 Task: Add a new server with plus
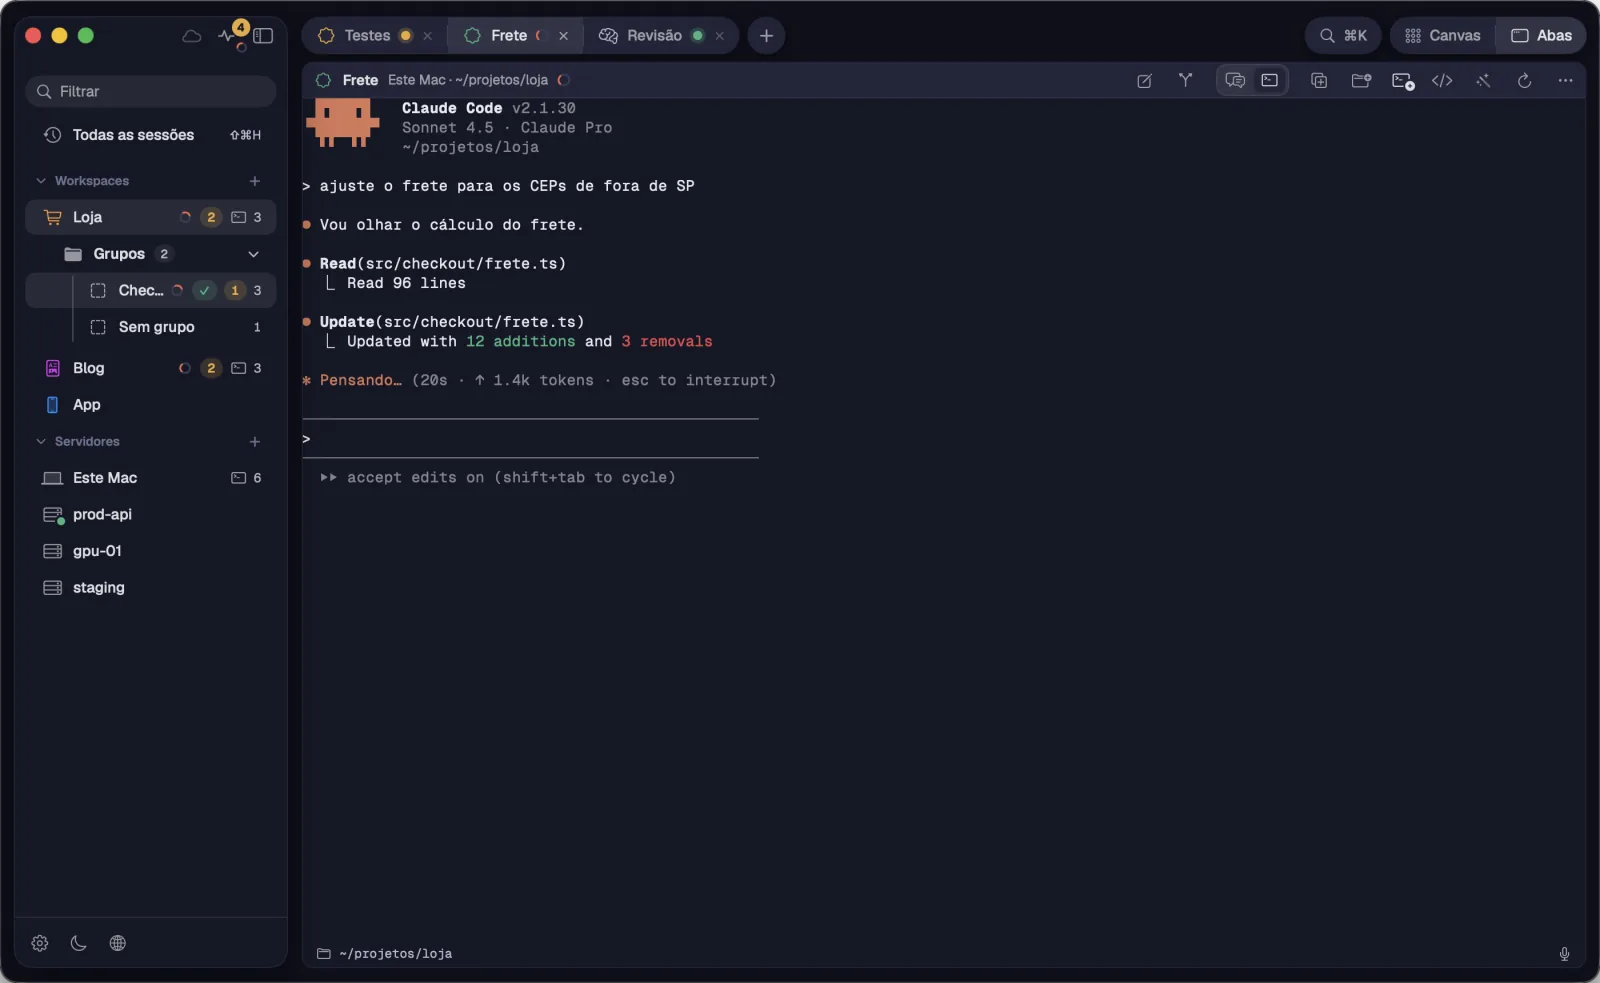(x=255, y=441)
